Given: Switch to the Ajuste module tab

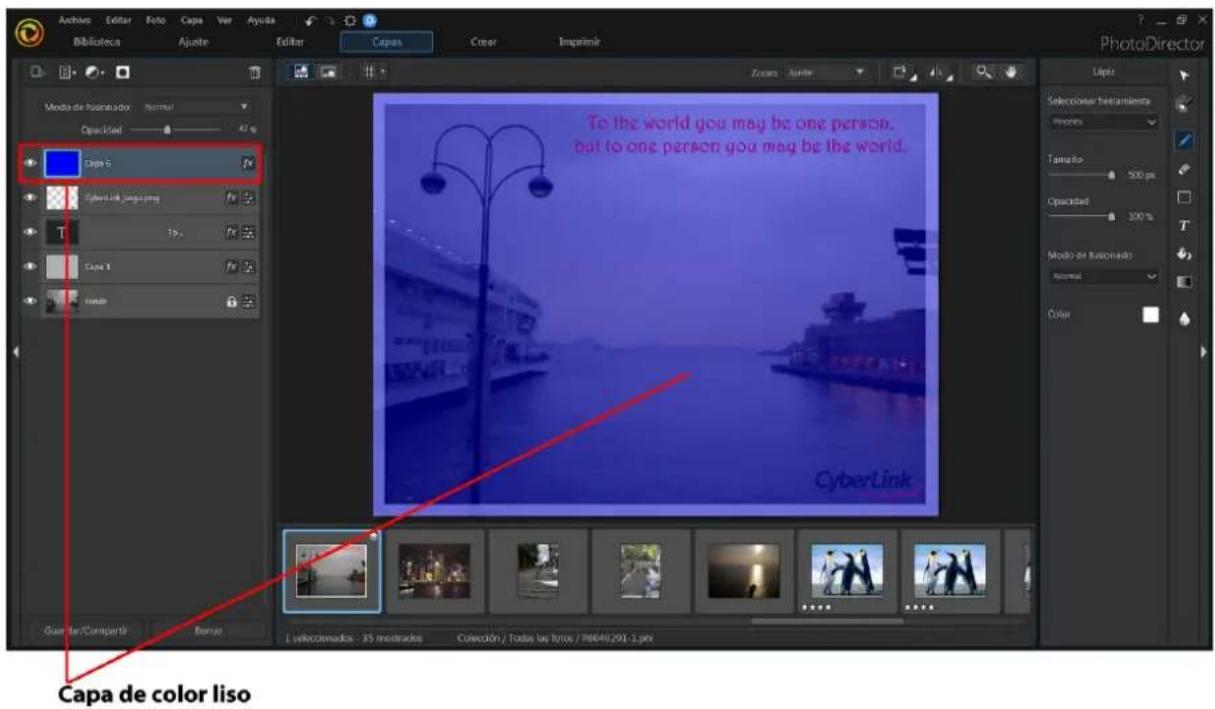Looking at the screenshot, I should (192, 42).
